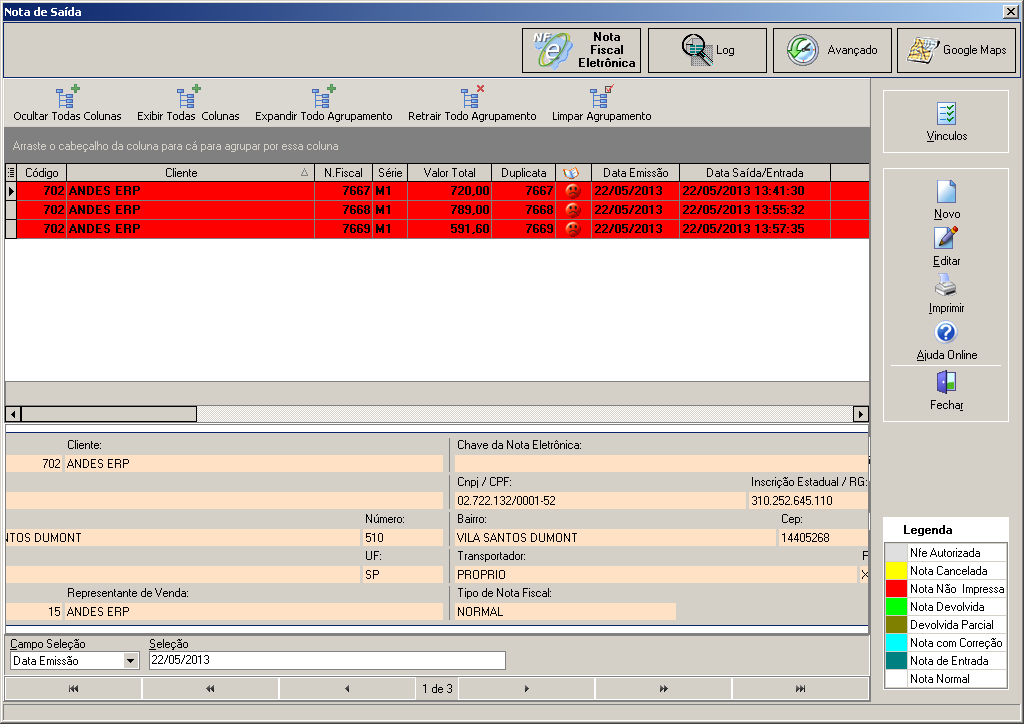Go to next record
1024x724 pixels.
click(x=526, y=689)
